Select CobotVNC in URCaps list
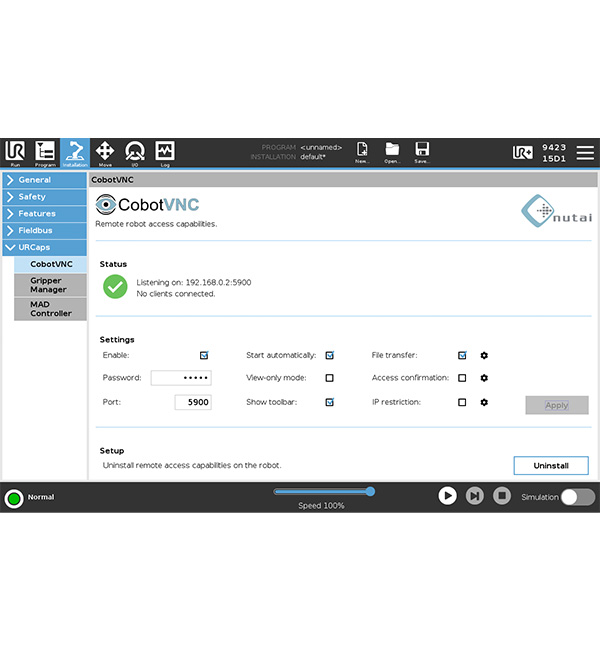600x650 pixels. [x=51, y=264]
